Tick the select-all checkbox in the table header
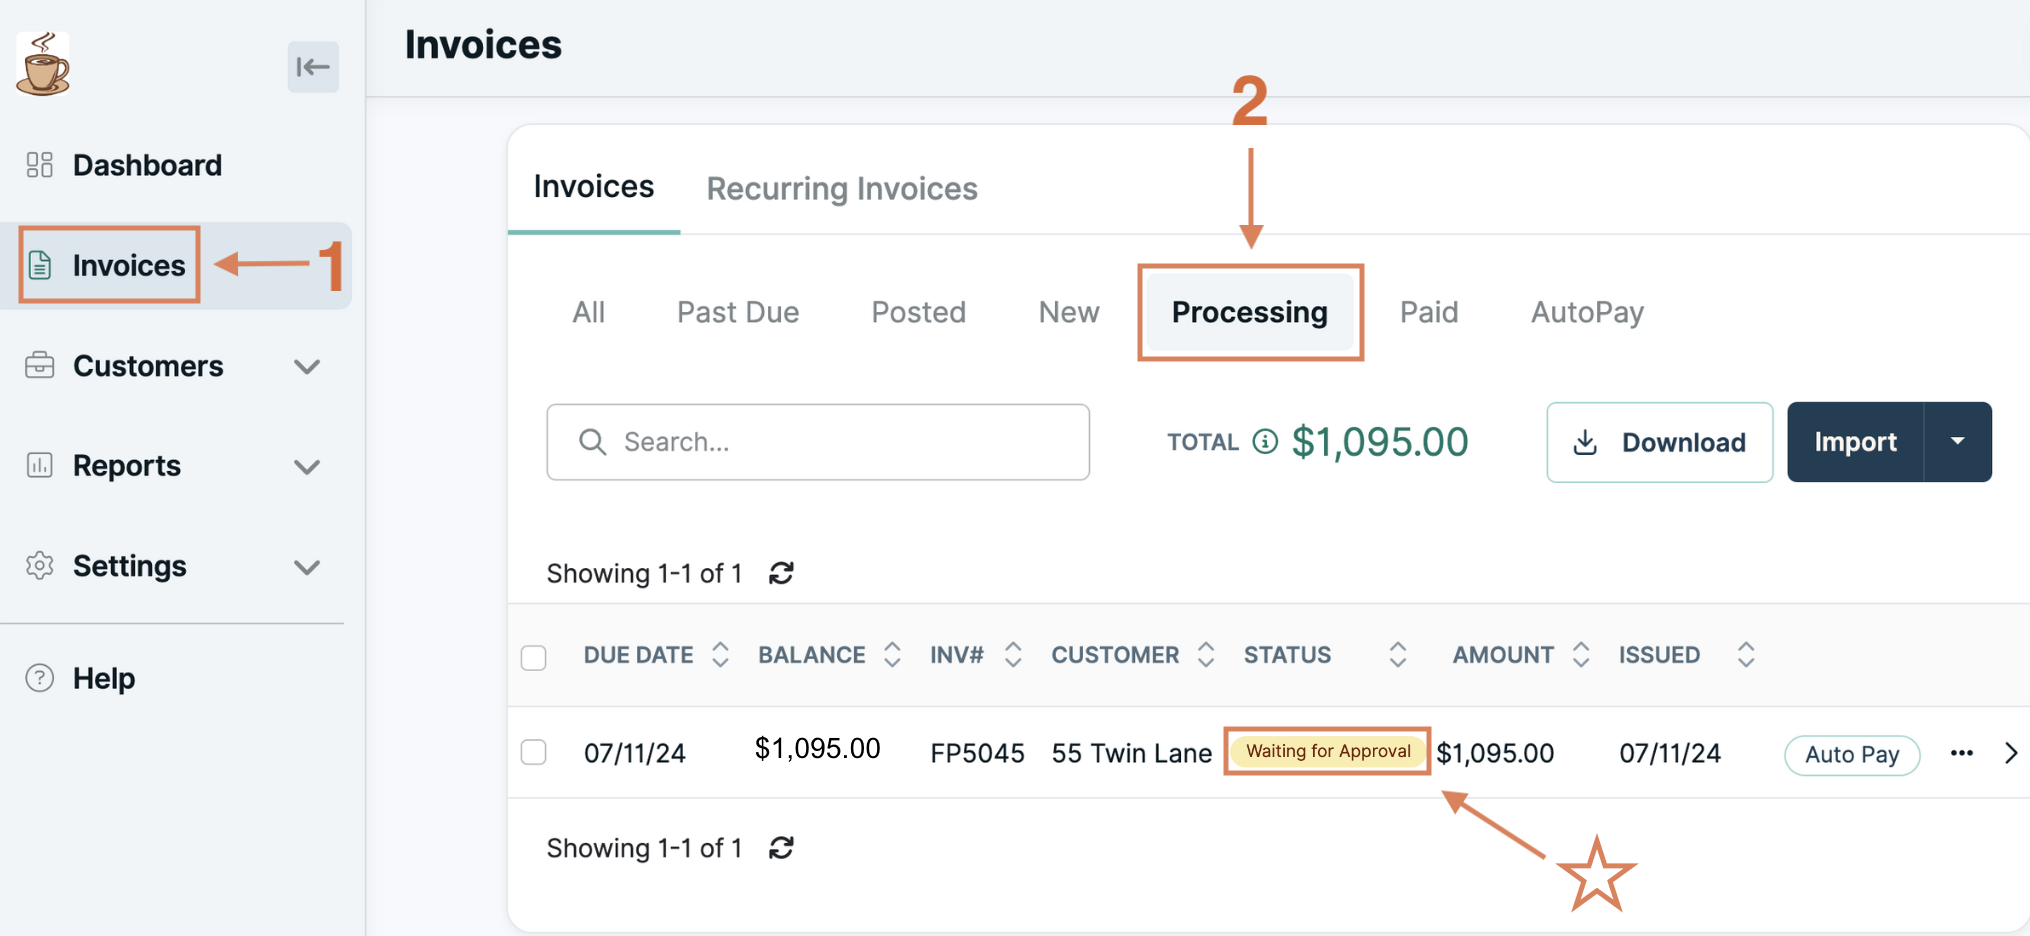The height and width of the screenshot is (936, 2030). coord(534,657)
